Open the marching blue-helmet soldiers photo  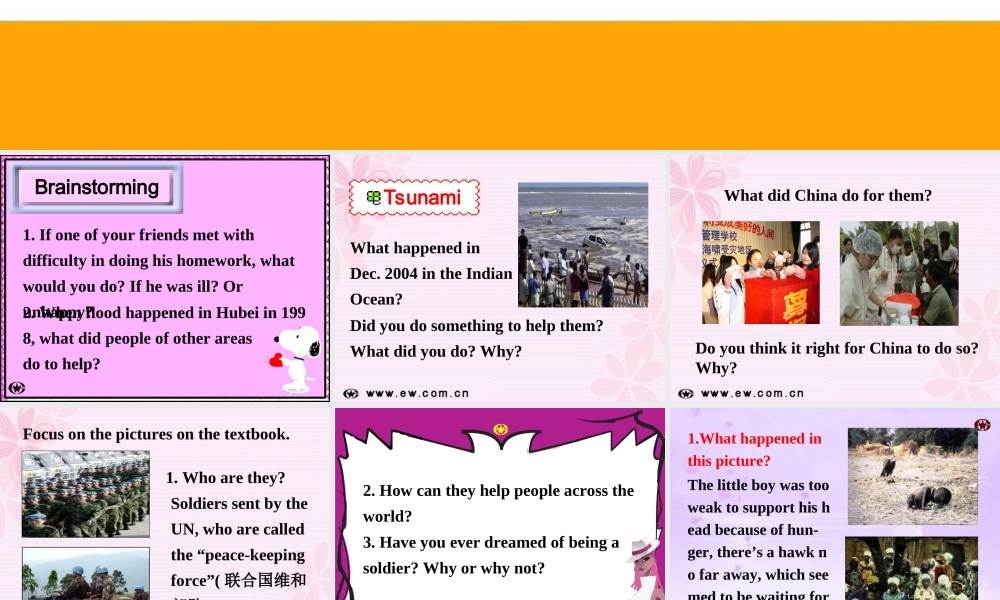[85, 494]
